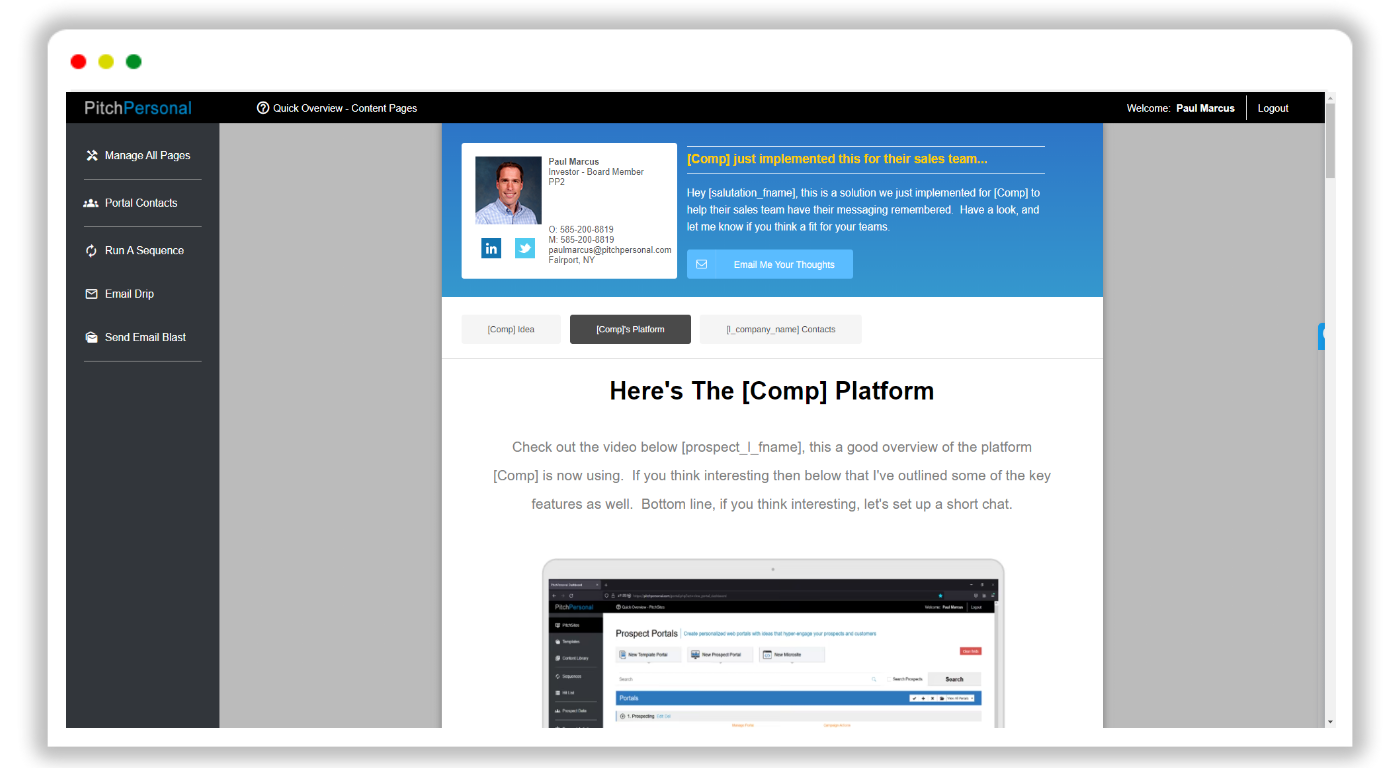Click the PitchPersonal logo
Screen dimensions: 1383x768
click(138, 108)
